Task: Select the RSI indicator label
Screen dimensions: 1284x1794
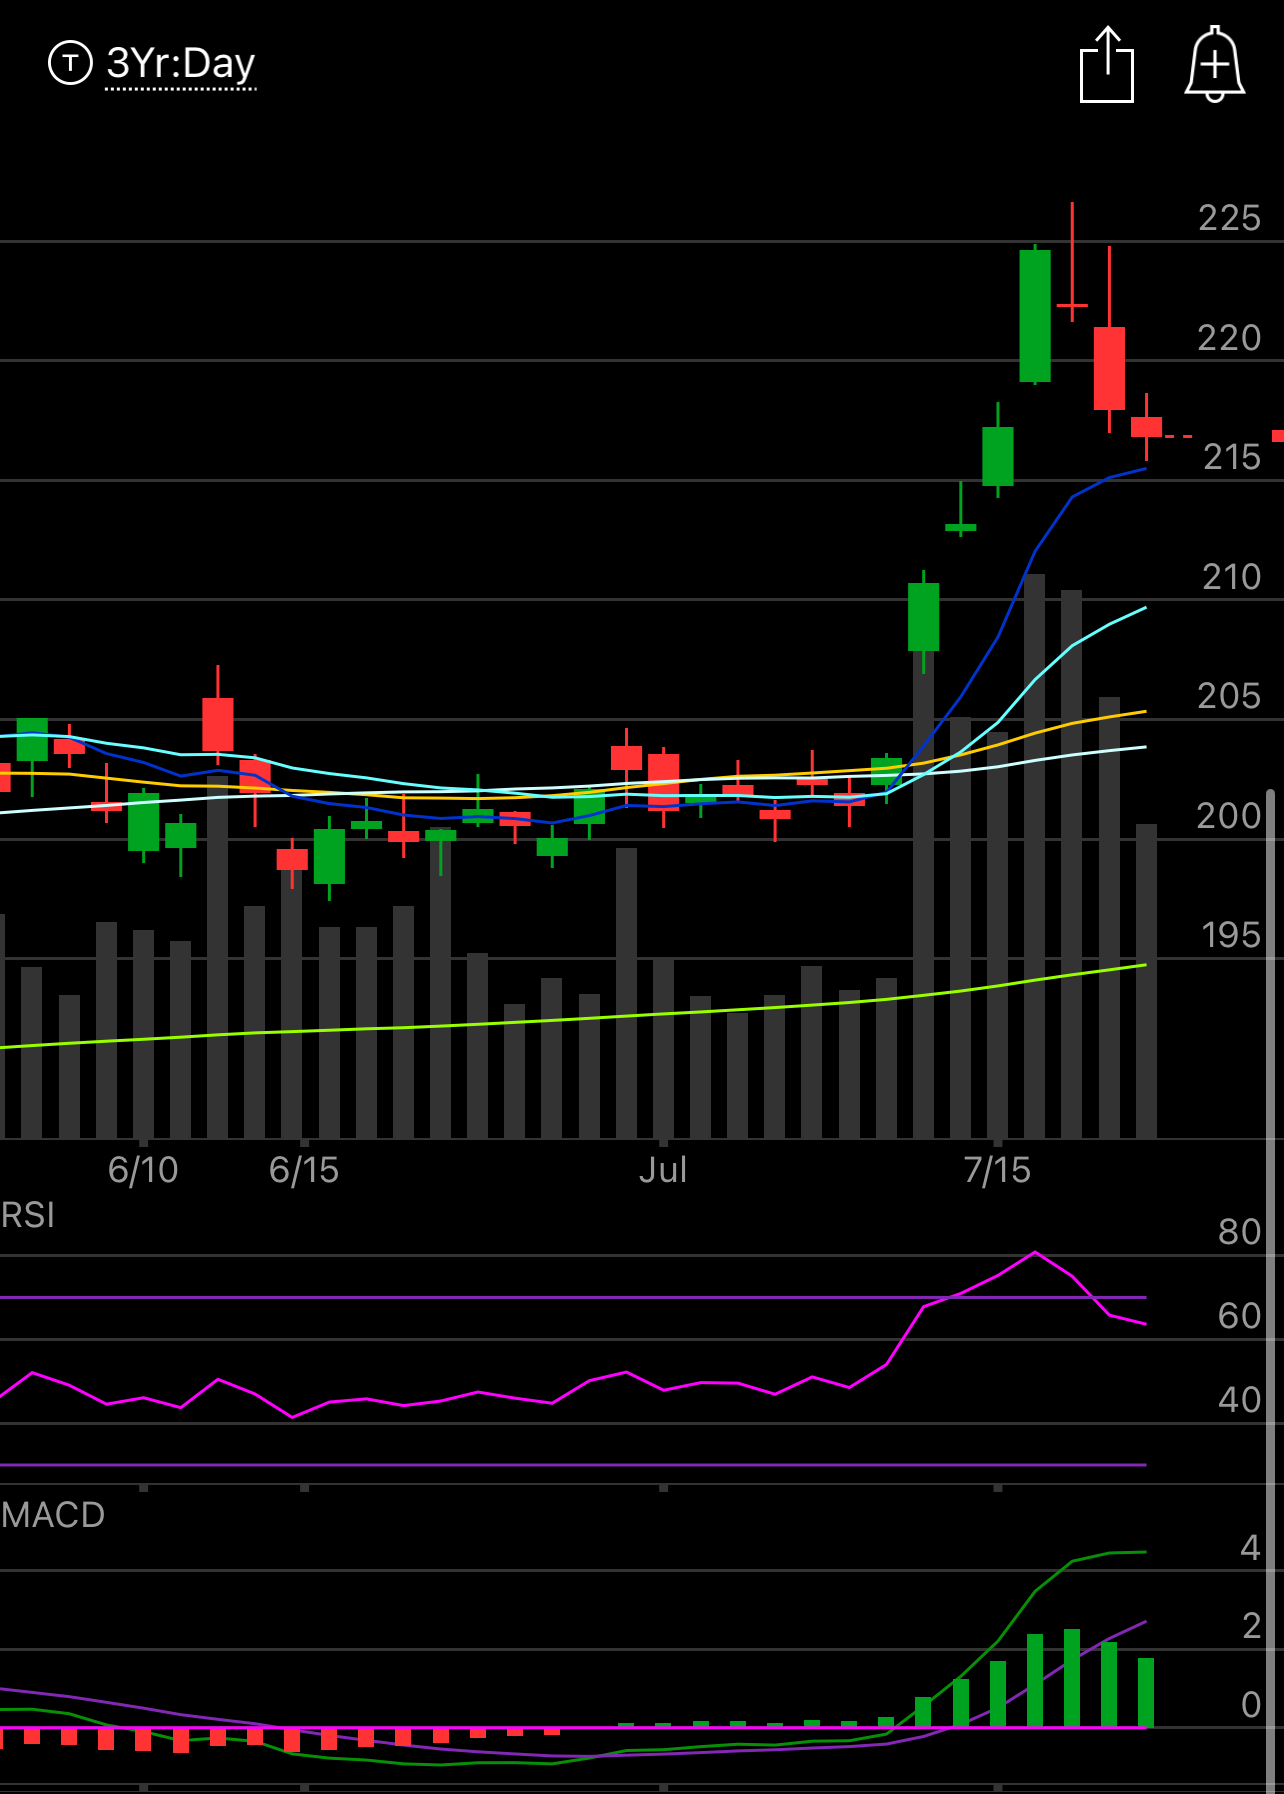Action: tap(28, 1215)
